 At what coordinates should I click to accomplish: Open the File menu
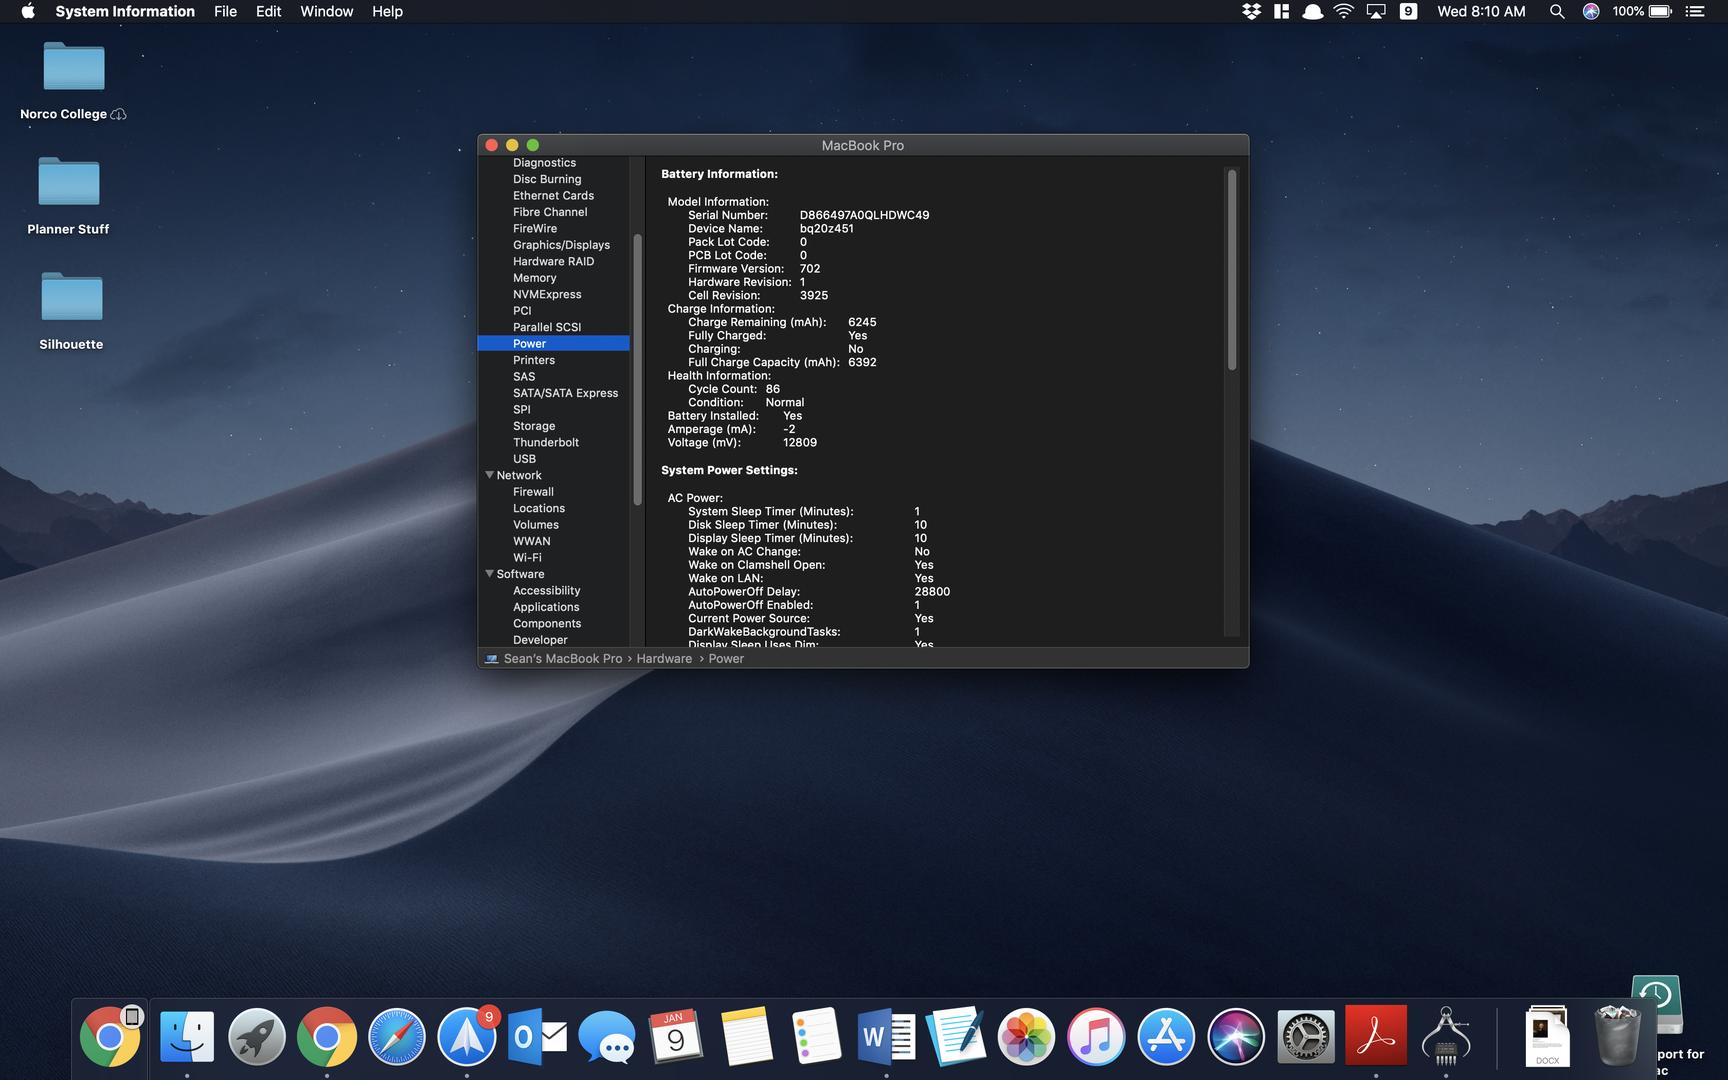(x=226, y=11)
